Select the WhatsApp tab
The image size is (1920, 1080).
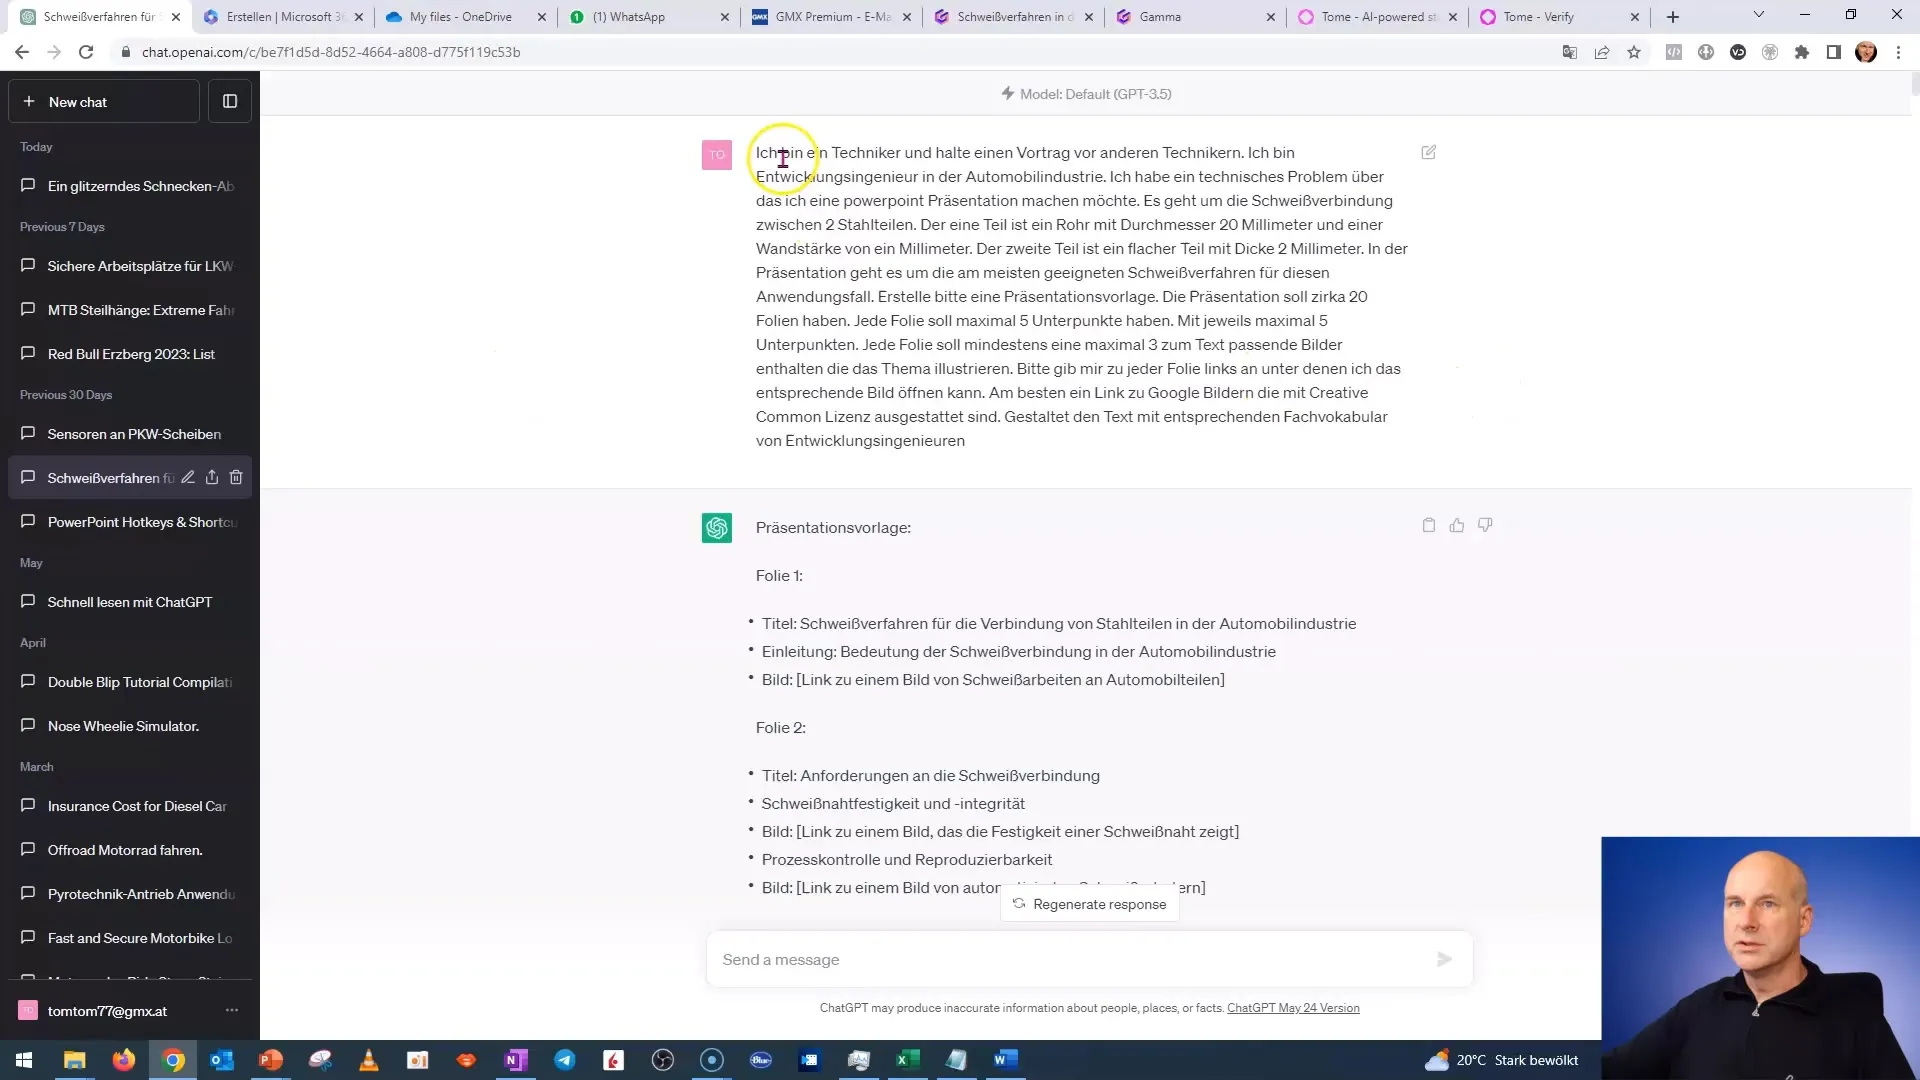point(630,16)
